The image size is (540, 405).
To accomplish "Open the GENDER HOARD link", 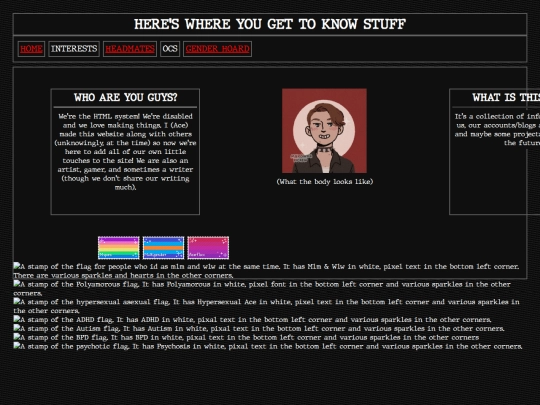I will point(217,49).
